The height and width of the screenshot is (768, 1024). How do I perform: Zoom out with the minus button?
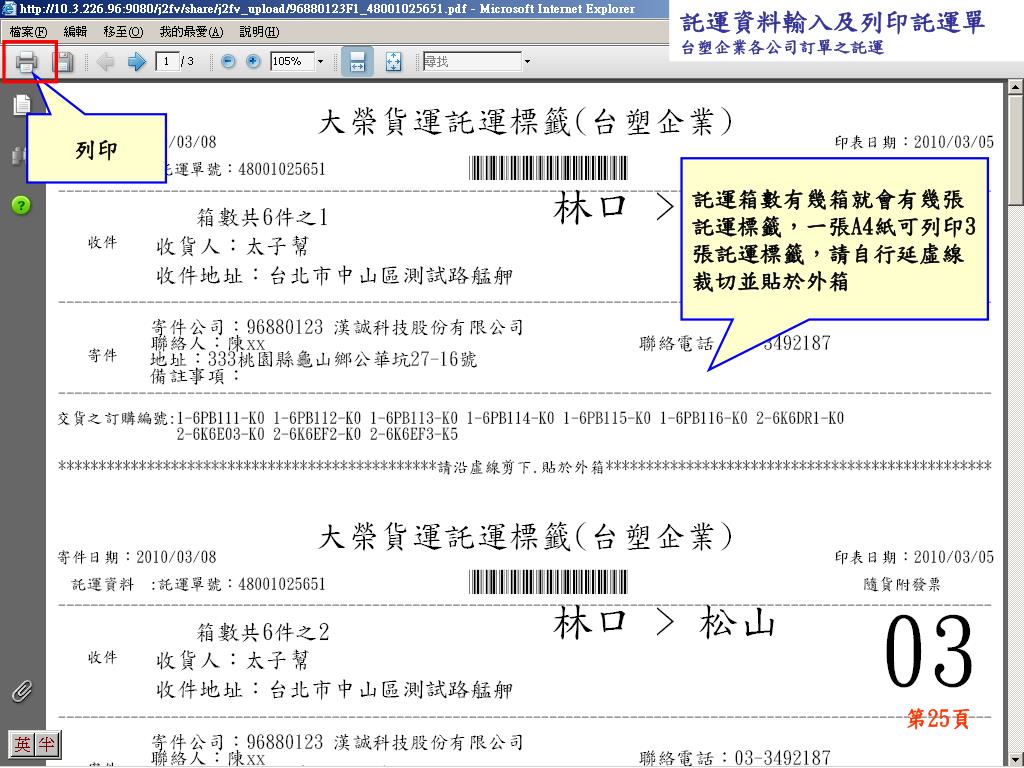(x=228, y=61)
